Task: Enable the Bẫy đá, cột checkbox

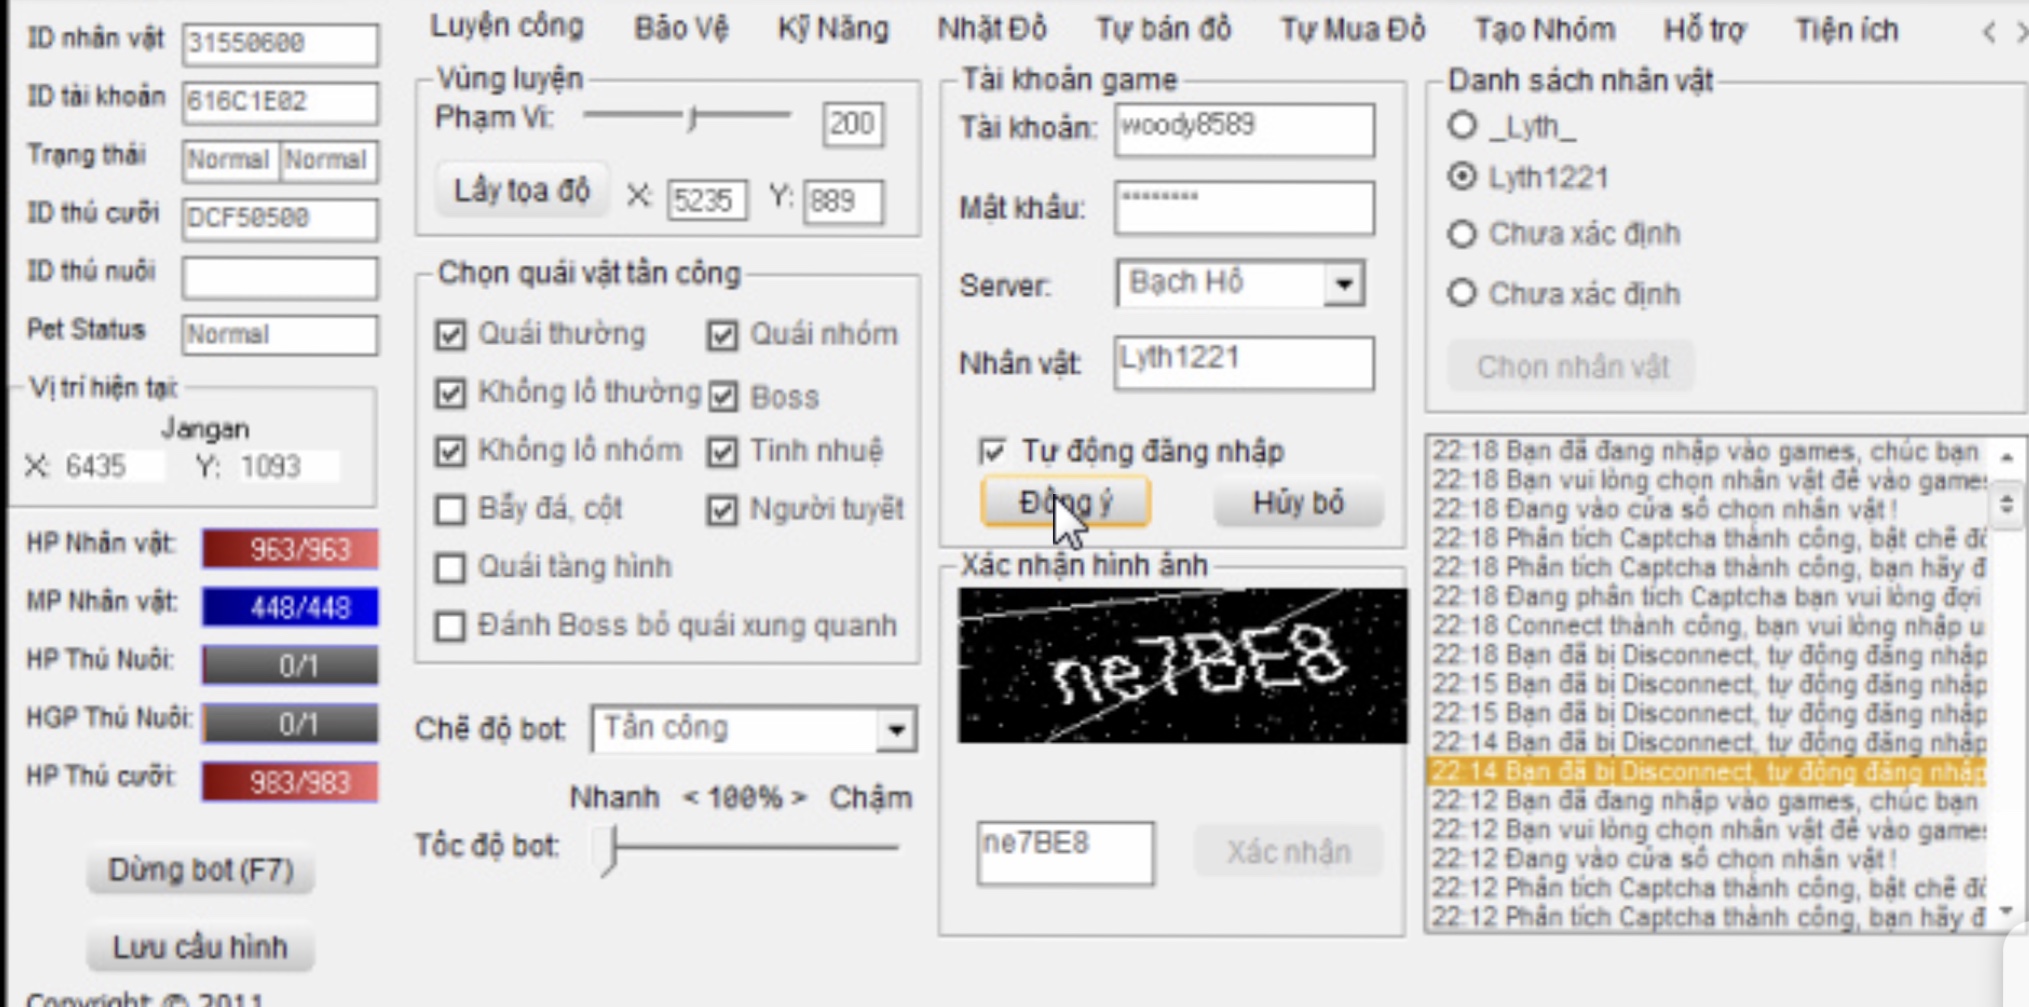Action: (450, 509)
